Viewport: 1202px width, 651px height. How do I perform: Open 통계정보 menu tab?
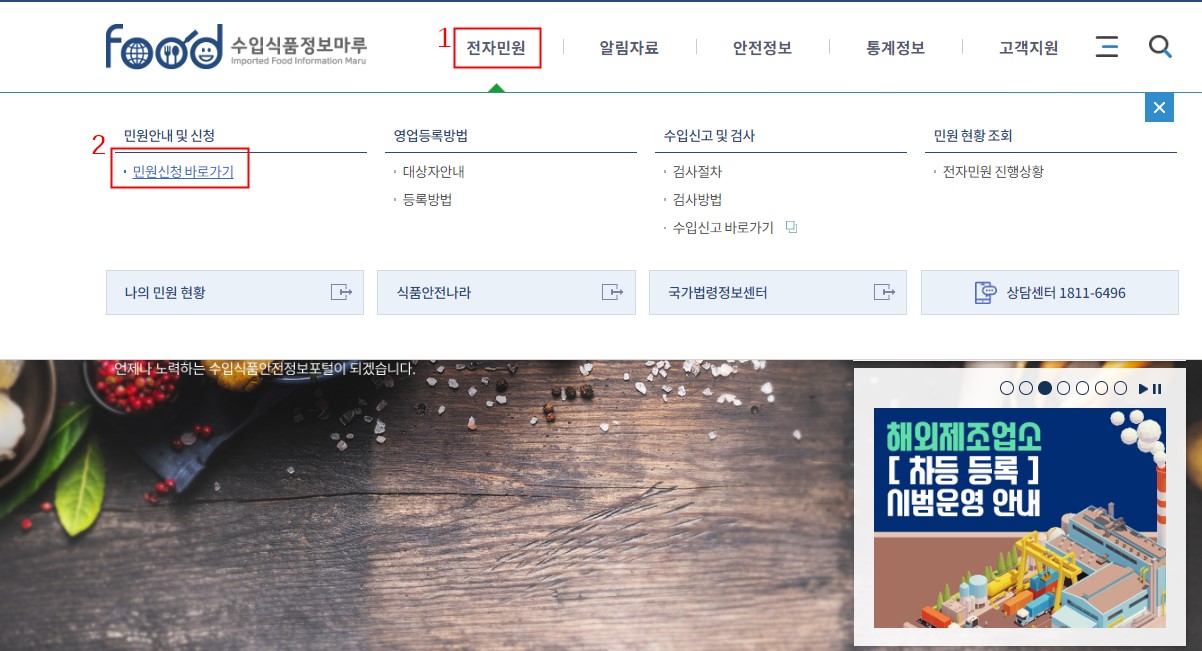point(895,47)
